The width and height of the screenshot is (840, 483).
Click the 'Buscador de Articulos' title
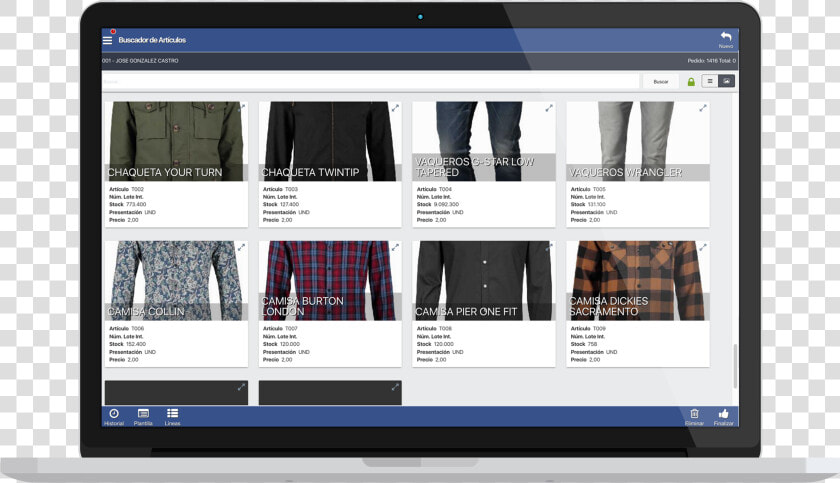click(152, 40)
